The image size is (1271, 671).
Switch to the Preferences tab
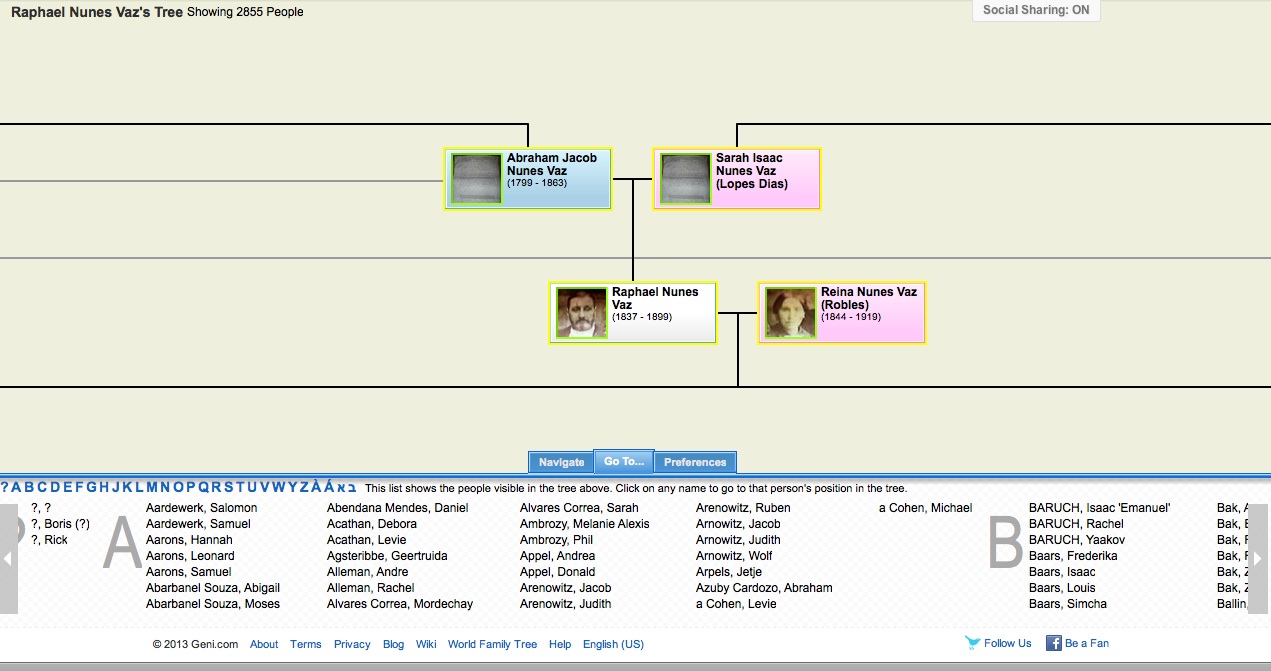pyautogui.click(x=695, y=461)
